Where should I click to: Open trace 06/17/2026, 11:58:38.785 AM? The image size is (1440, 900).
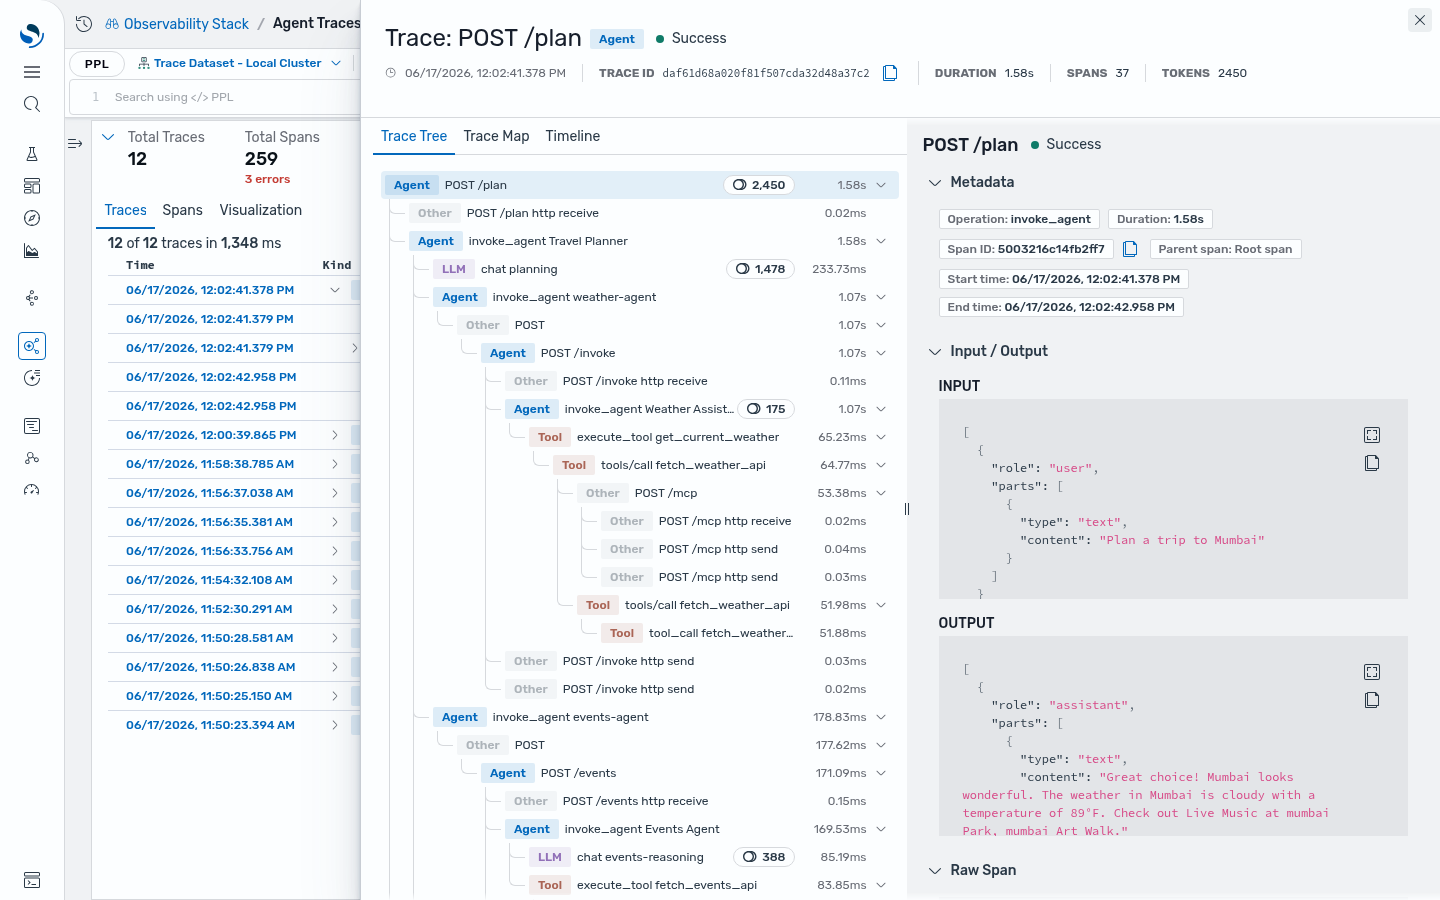[210, 464]
